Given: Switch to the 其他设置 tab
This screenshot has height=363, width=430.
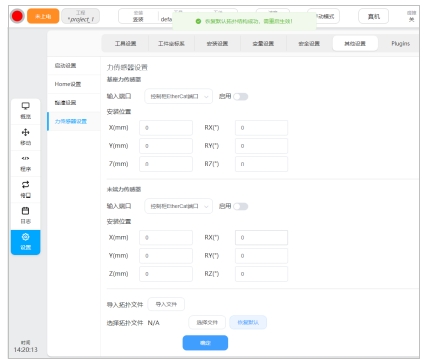Looking at the screenshot, I should (355, 44).
